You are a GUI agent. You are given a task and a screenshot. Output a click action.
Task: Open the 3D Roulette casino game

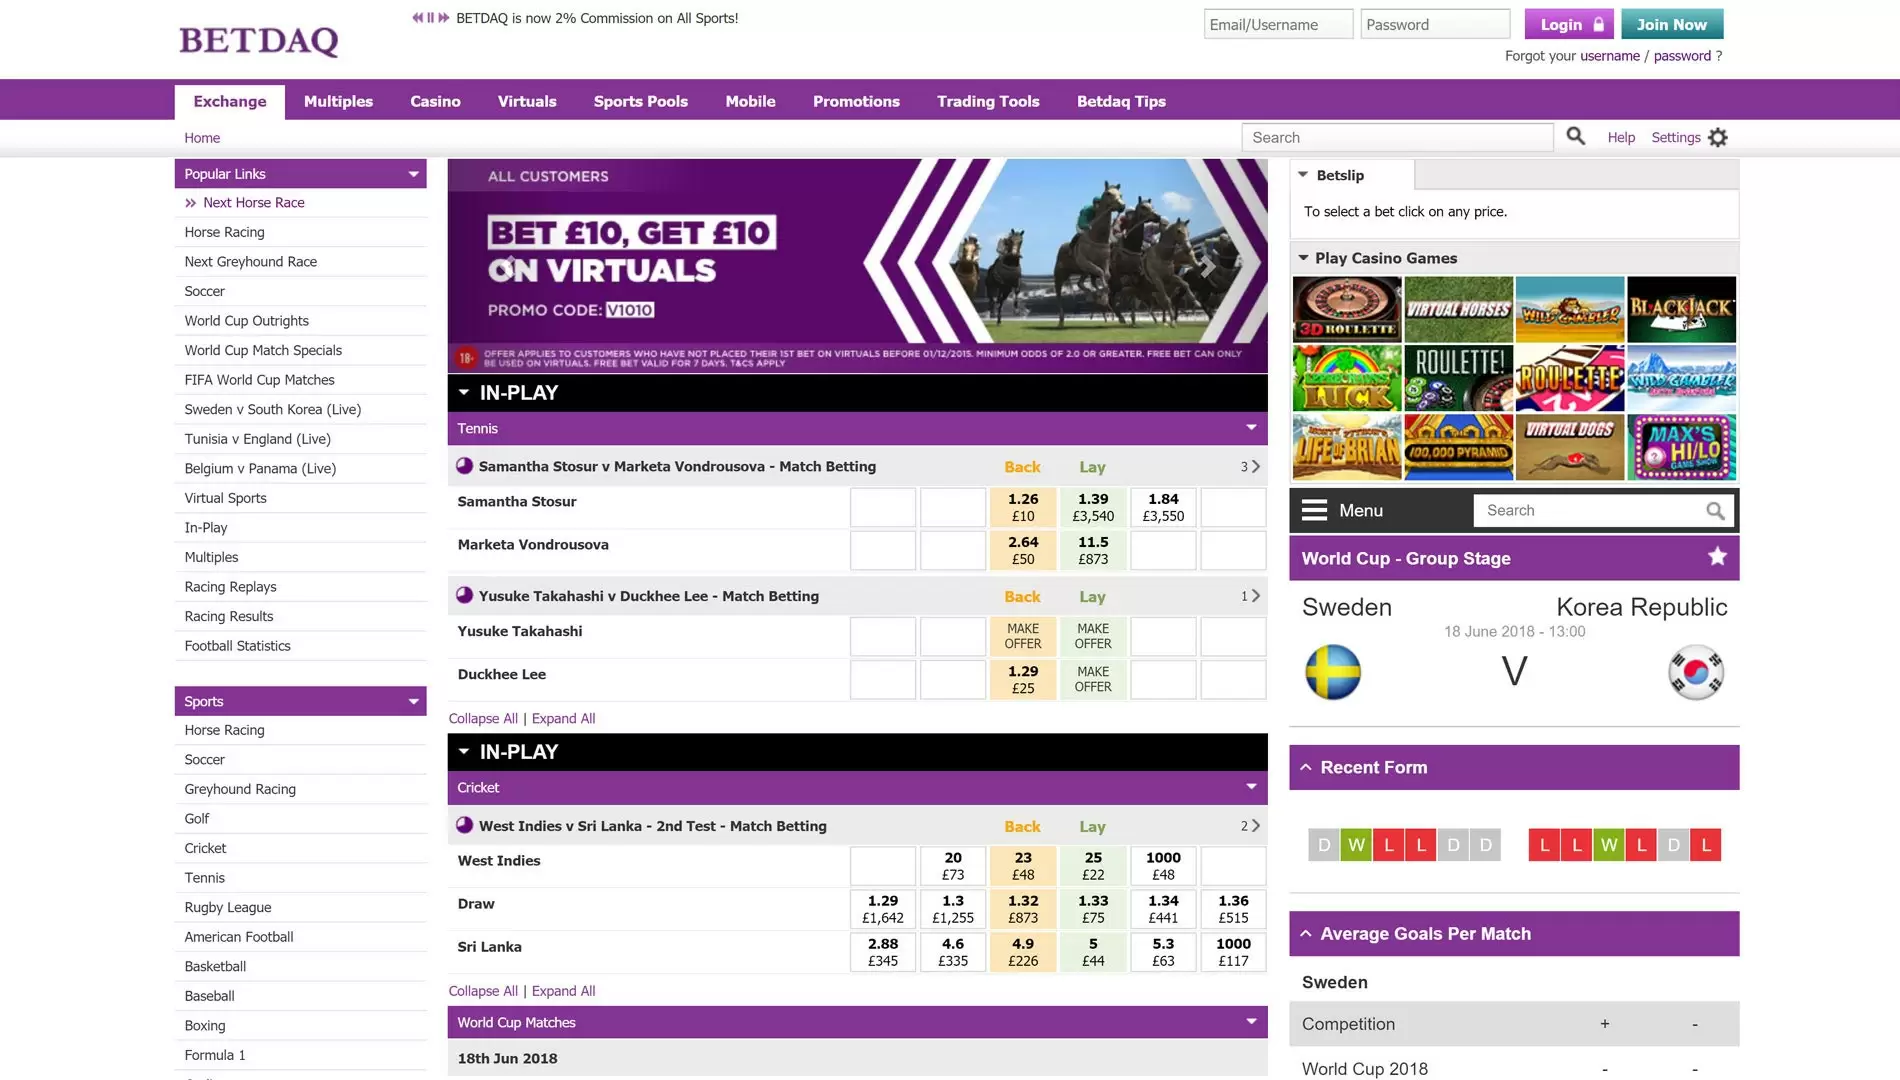coord(1346,309)
